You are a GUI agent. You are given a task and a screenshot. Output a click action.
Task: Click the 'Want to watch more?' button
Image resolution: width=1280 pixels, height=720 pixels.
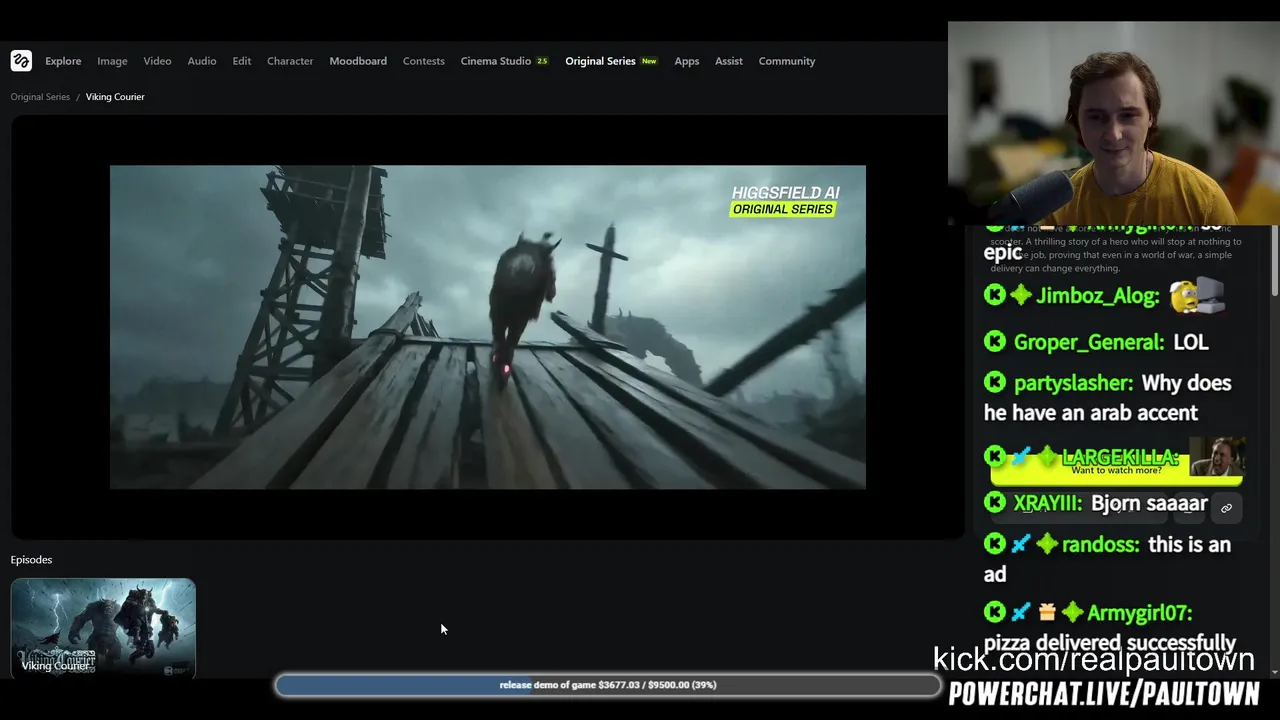point(1116,470)
